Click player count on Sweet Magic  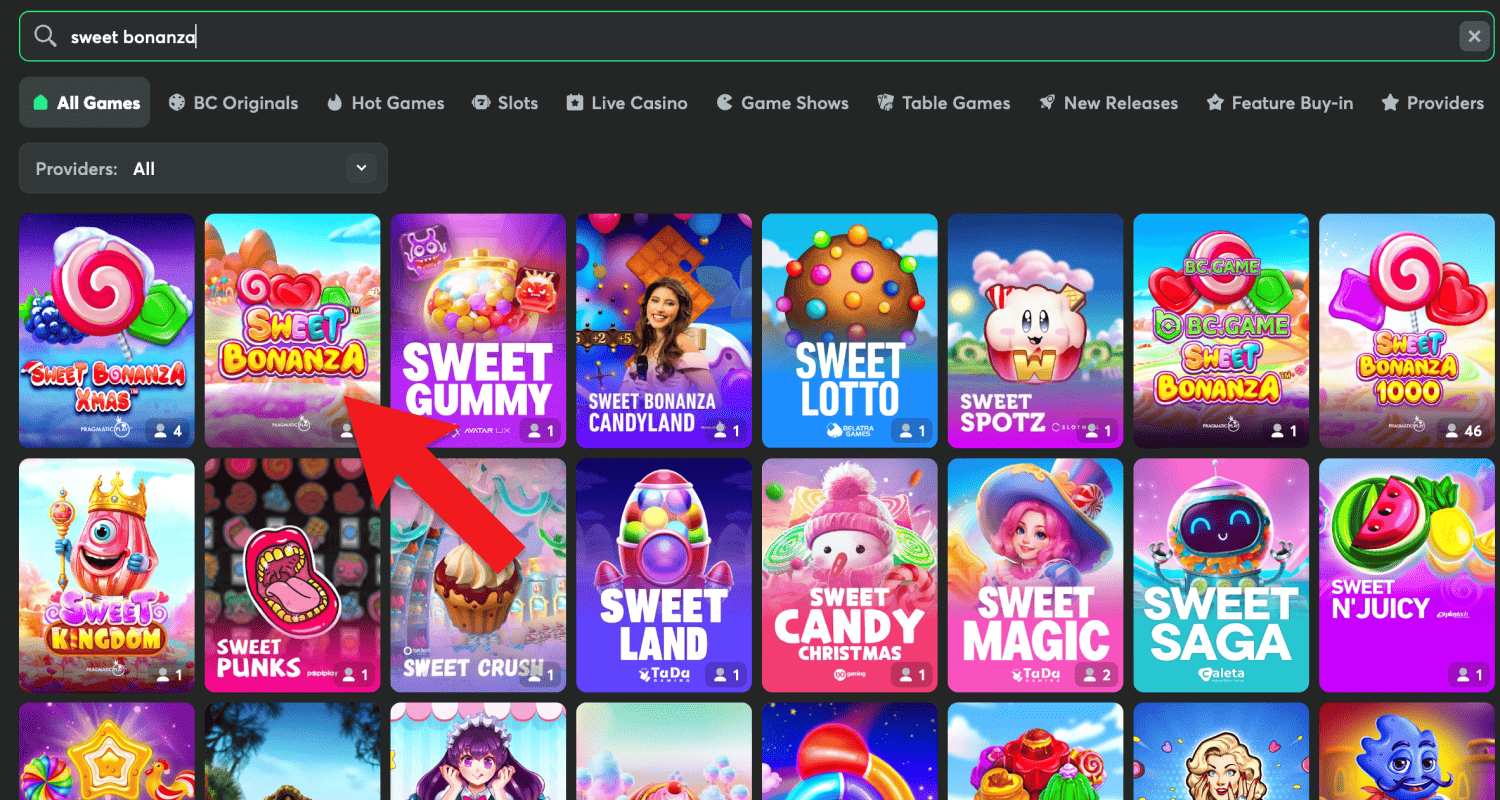(1095, 676)
